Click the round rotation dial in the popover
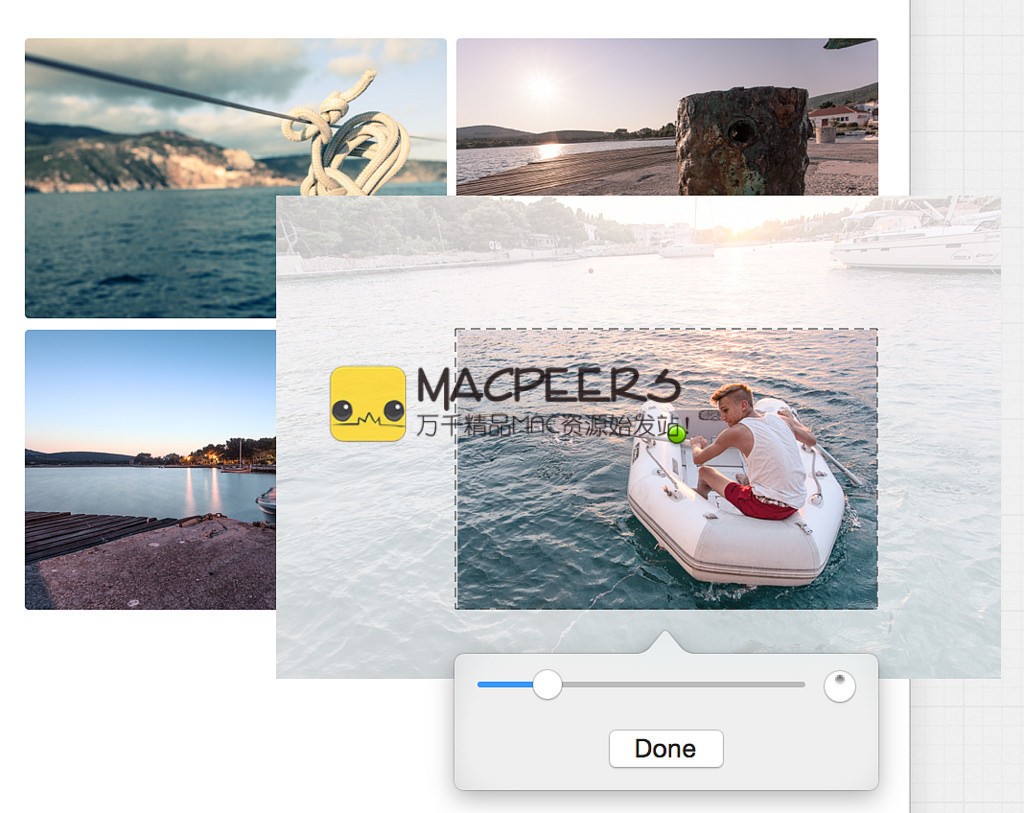The image size is (1024, 813). tap(840, 686)
